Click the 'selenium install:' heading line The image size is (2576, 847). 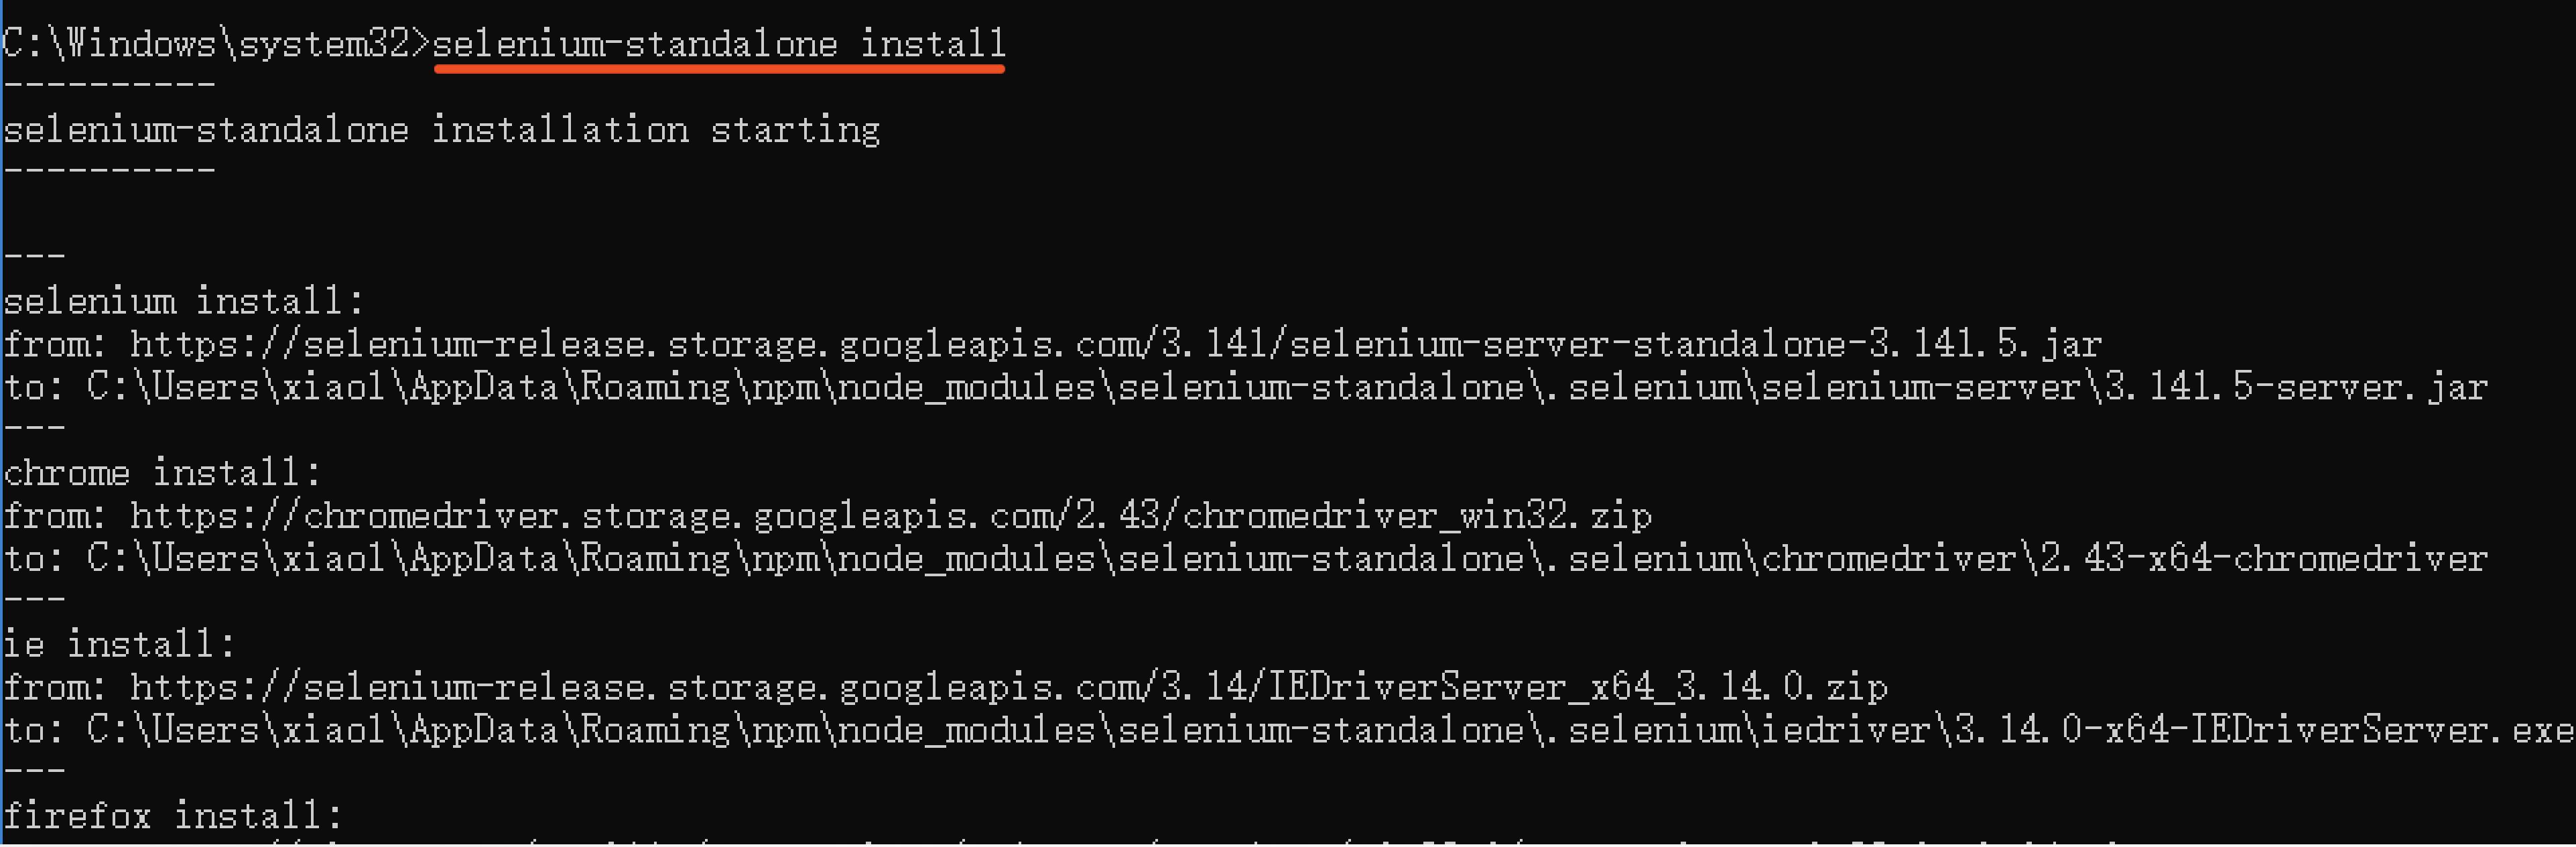[184, 301]
